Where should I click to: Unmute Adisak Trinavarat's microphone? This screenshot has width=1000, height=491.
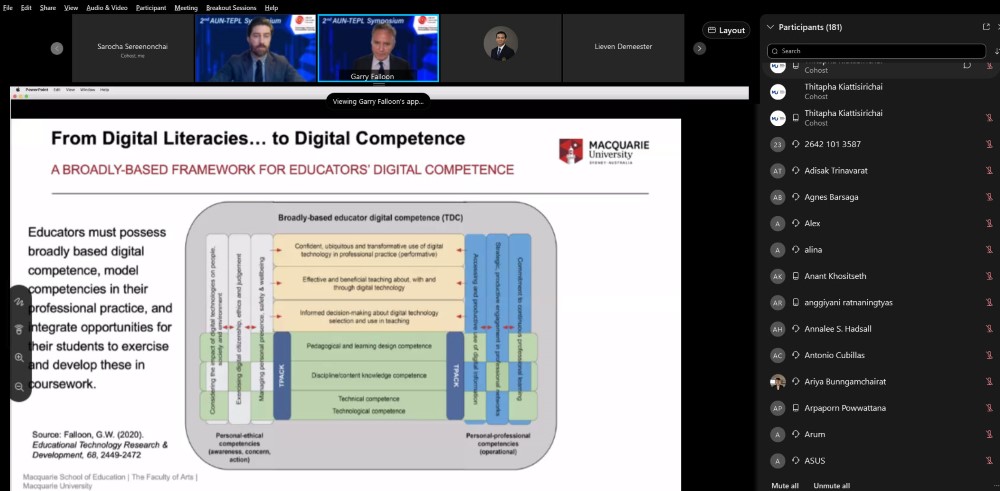988,171
